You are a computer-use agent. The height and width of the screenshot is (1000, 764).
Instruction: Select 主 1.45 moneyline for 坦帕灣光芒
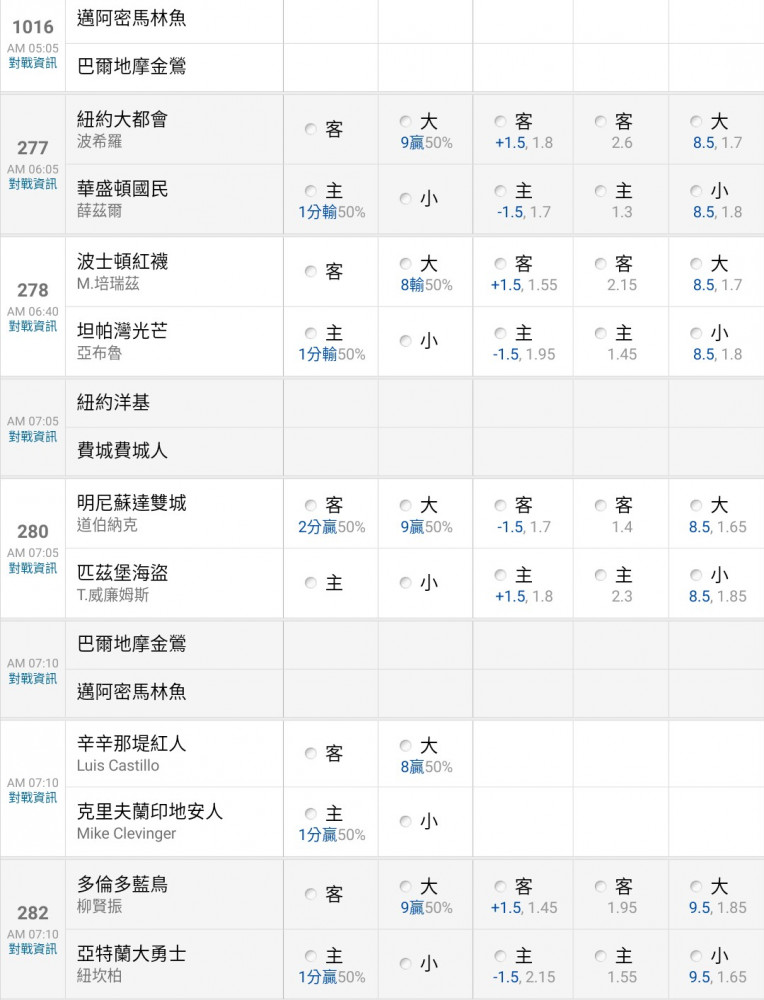coord(600,333)
